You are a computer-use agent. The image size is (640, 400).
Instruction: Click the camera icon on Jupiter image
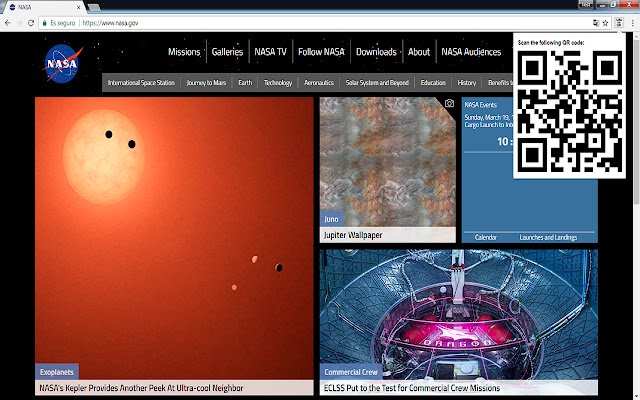pyautogui.click(x=449, y=103)
